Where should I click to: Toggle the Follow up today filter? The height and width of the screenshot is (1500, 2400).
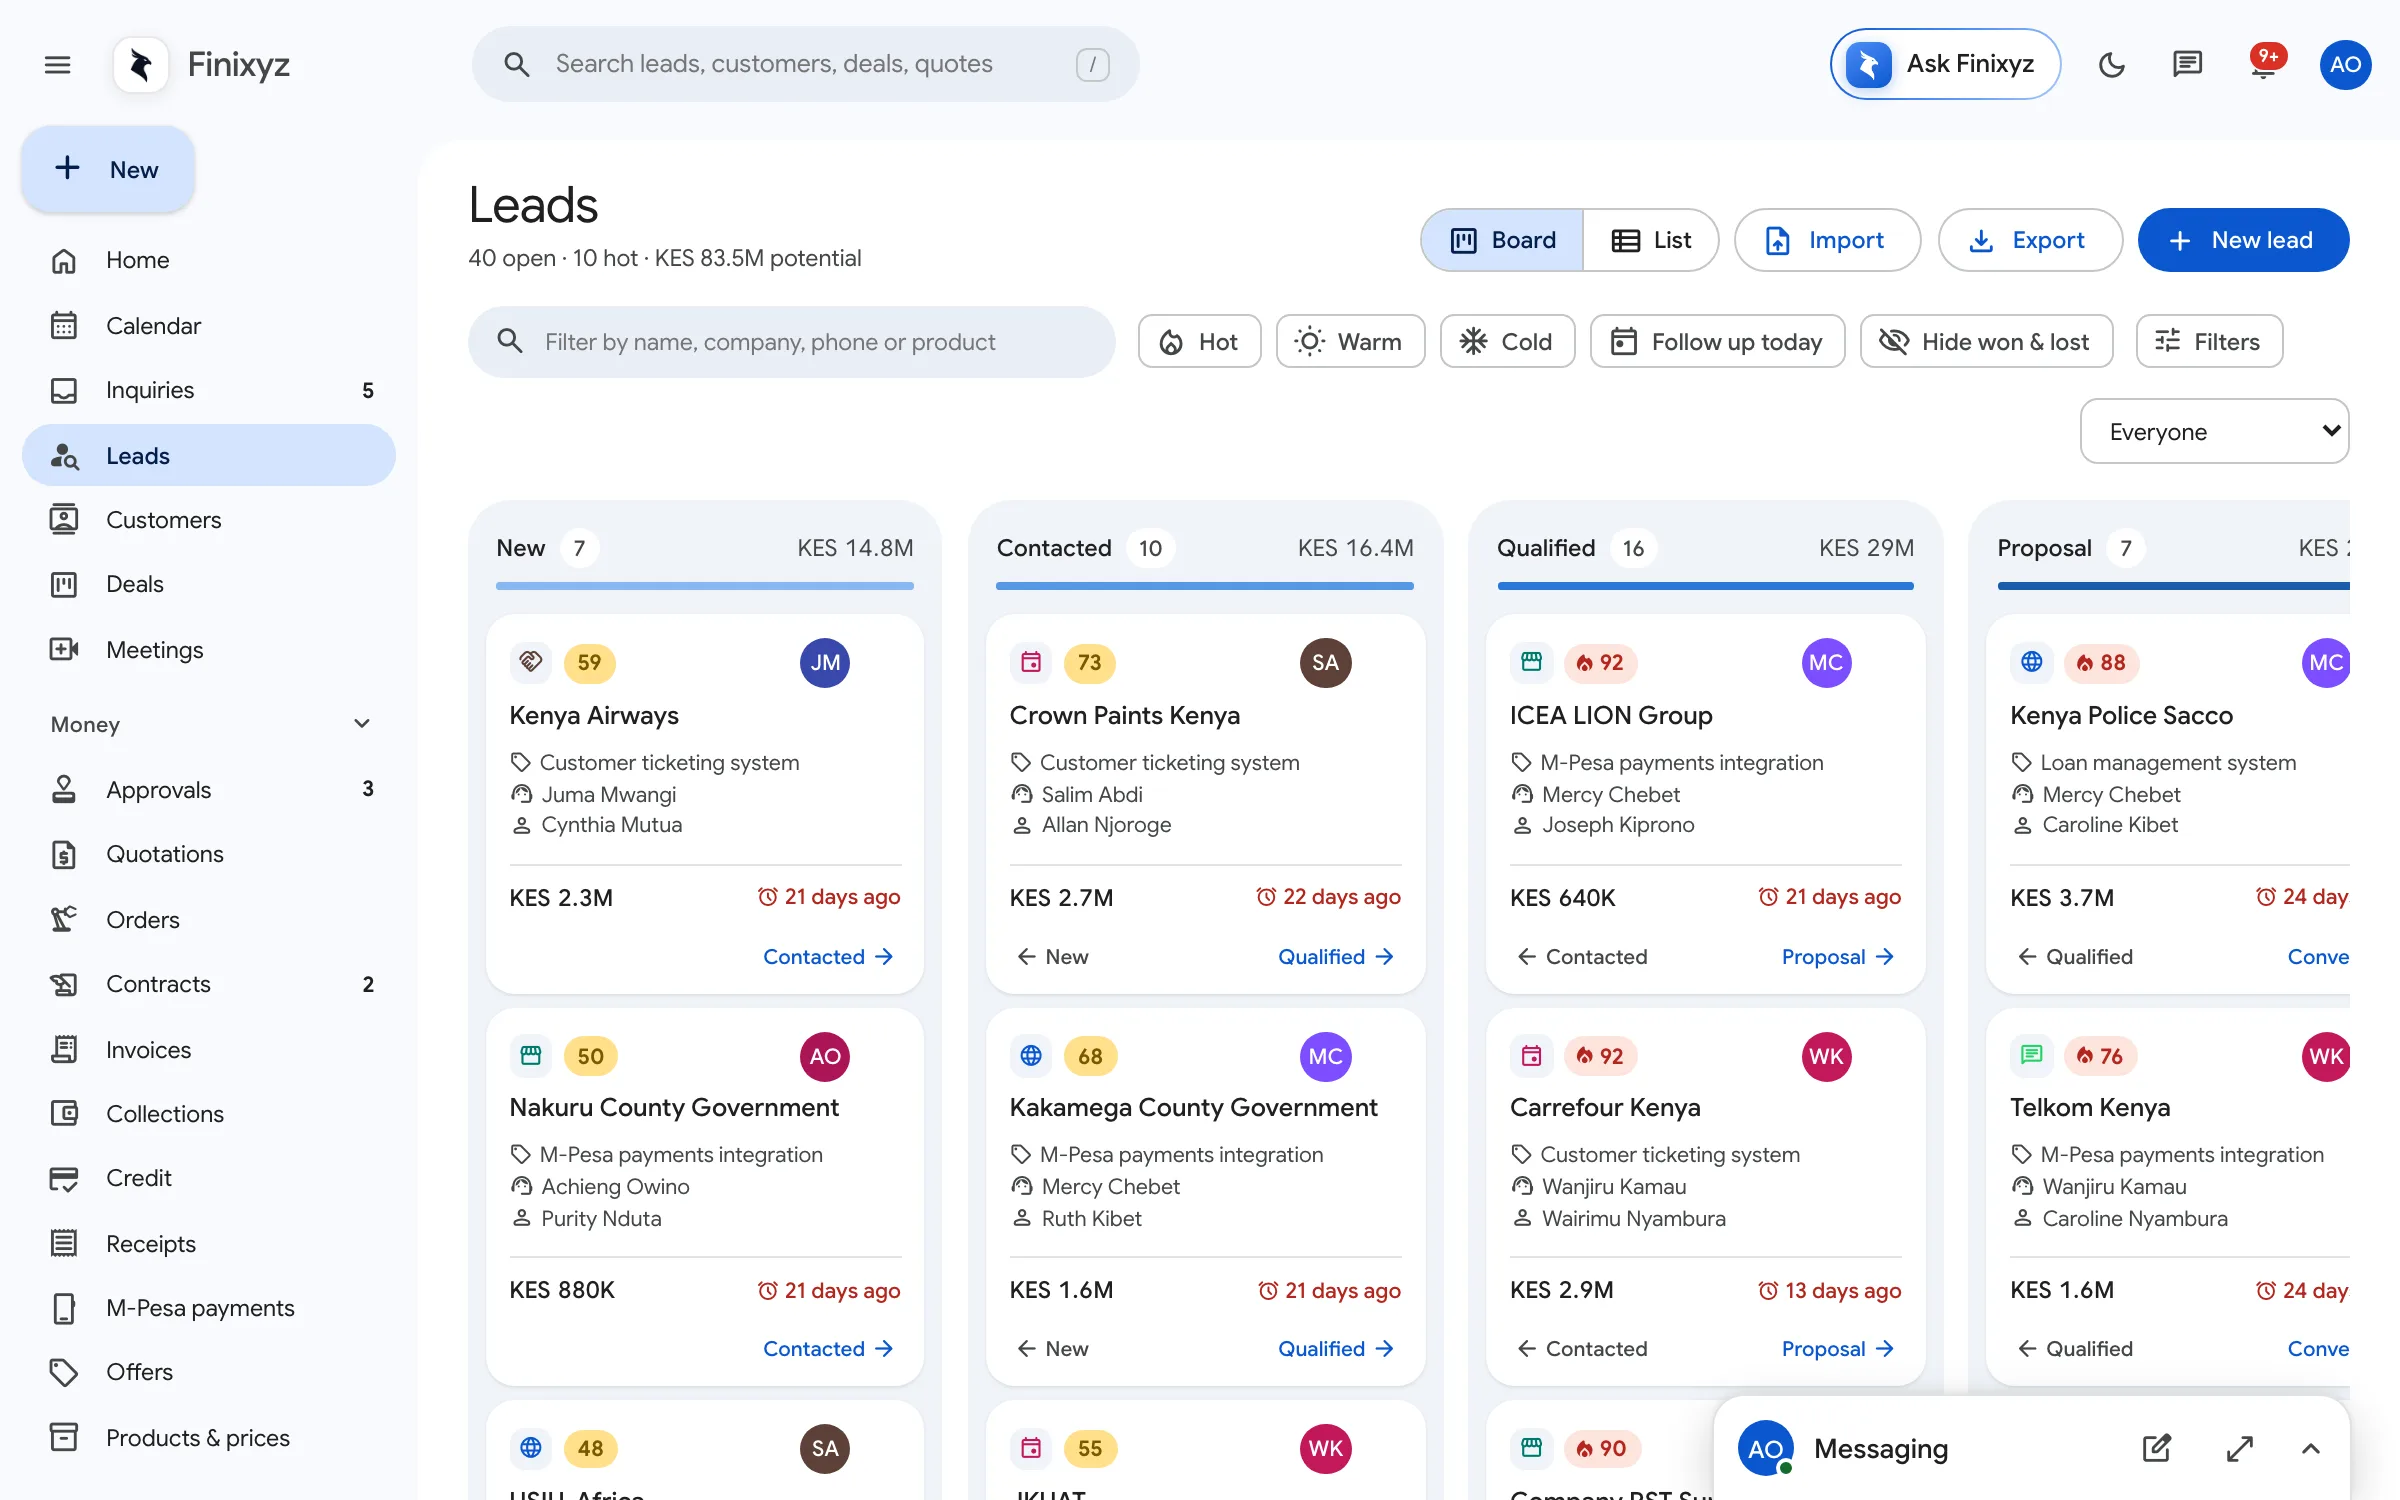tap(1717, 342)
